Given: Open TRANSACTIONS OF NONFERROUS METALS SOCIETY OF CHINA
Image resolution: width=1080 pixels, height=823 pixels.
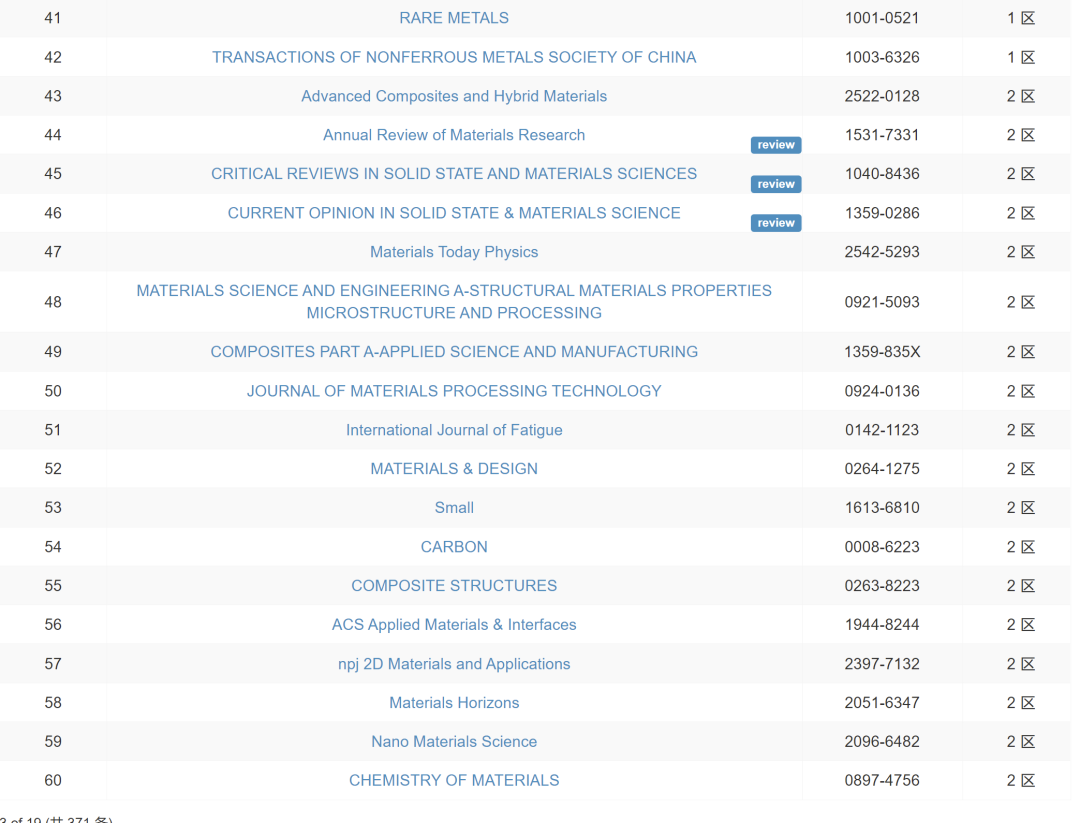Looking at the screenshot, I should tap(454, 57).
